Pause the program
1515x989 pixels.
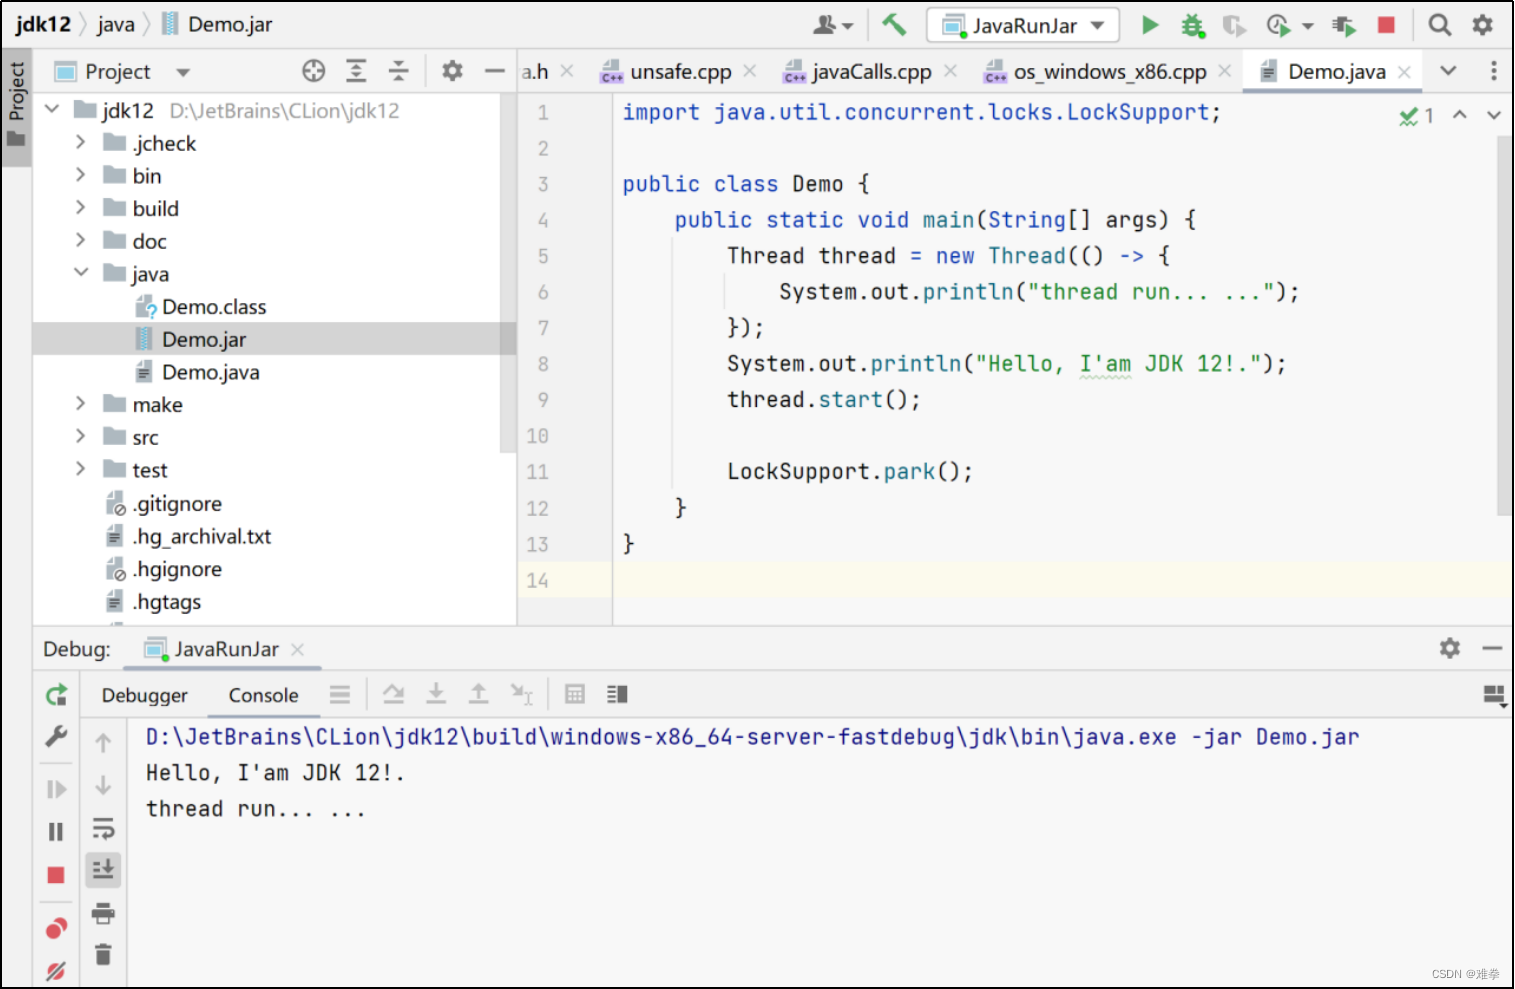pyautogui.click(x=56, y=832)
